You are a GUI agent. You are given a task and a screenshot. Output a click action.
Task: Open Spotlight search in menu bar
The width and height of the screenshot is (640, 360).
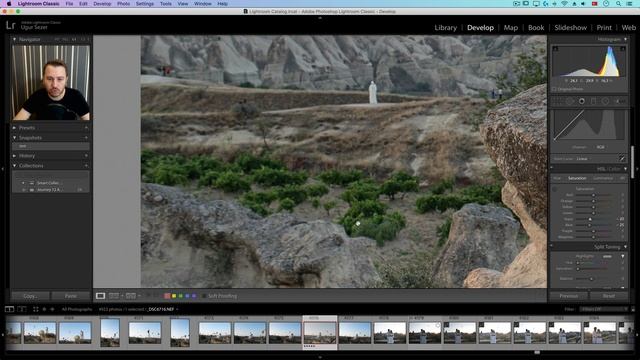coord(618,4)
